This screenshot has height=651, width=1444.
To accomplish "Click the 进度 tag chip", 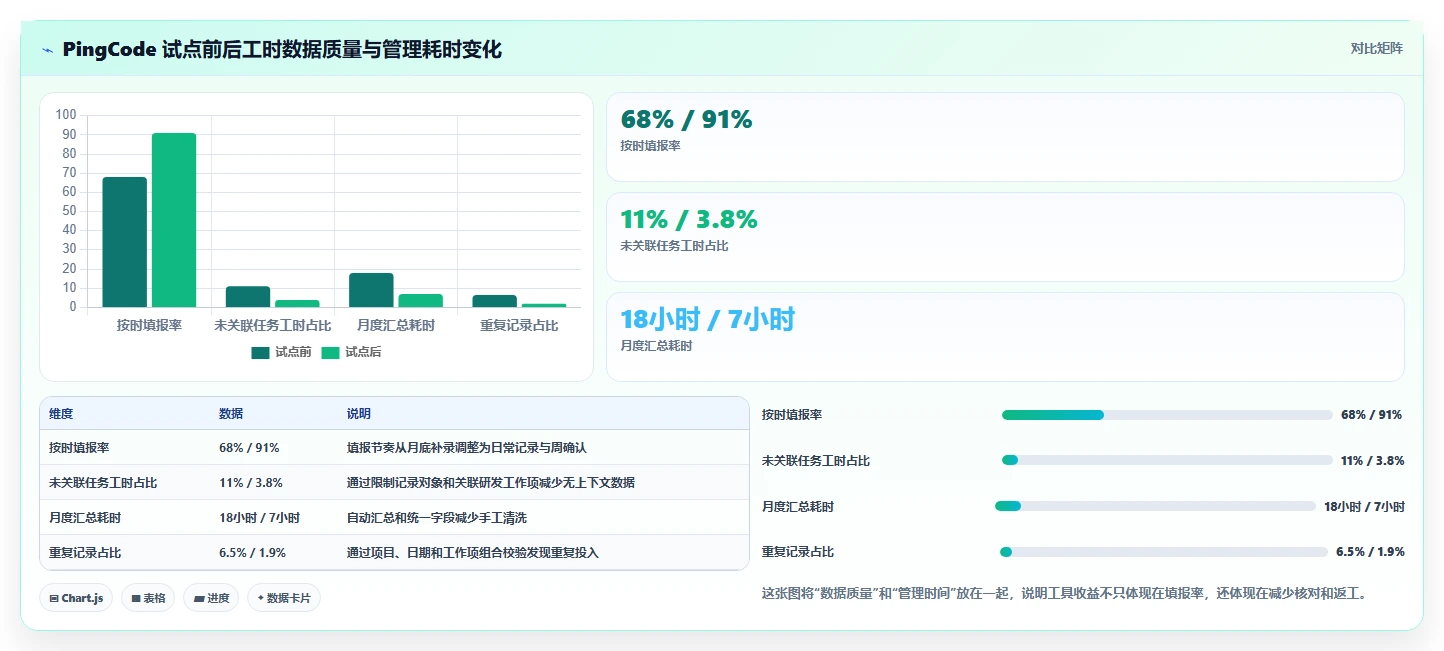I will pos(211,598).
